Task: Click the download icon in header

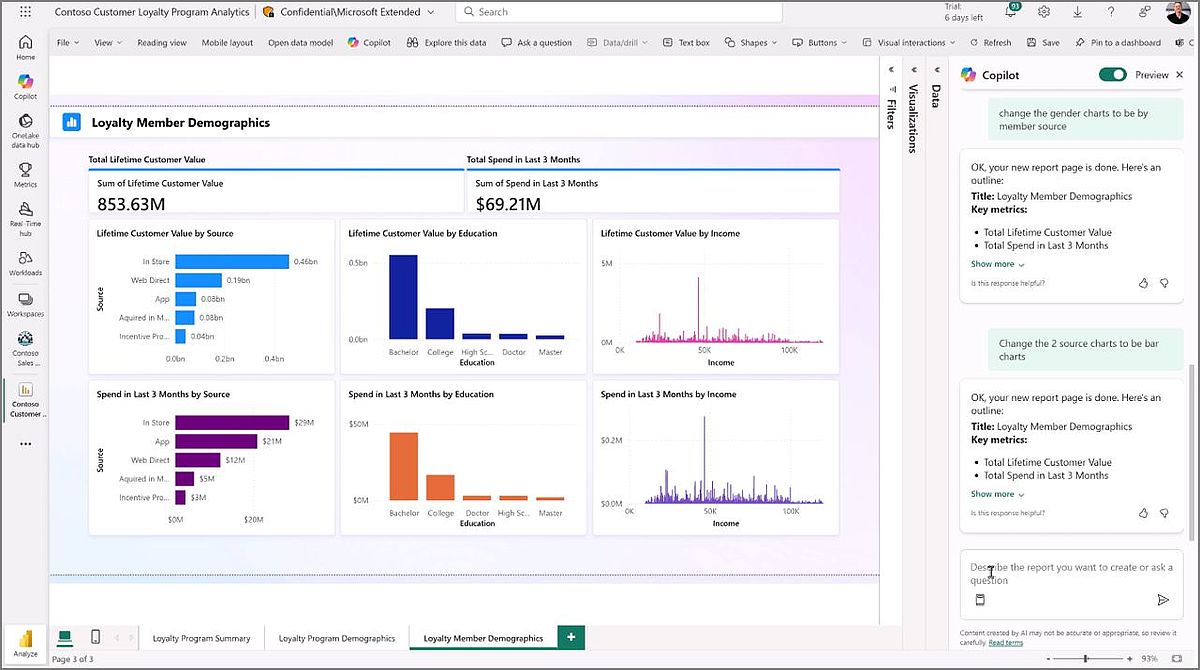Action: click(1077, 12)
